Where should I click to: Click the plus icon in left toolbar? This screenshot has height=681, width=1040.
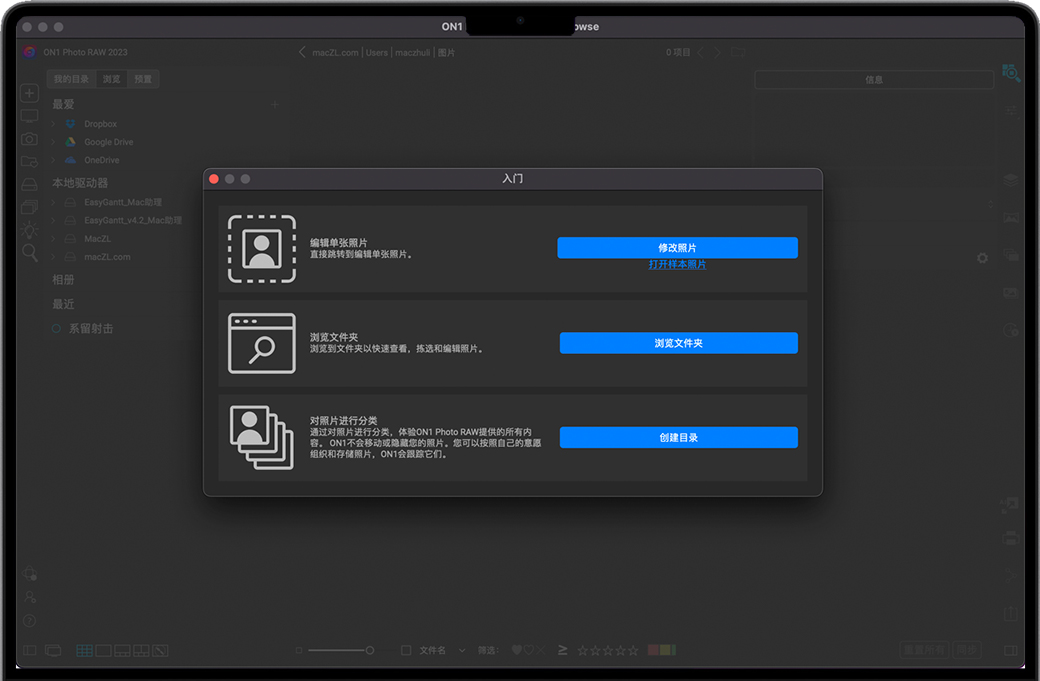[30, 93]
